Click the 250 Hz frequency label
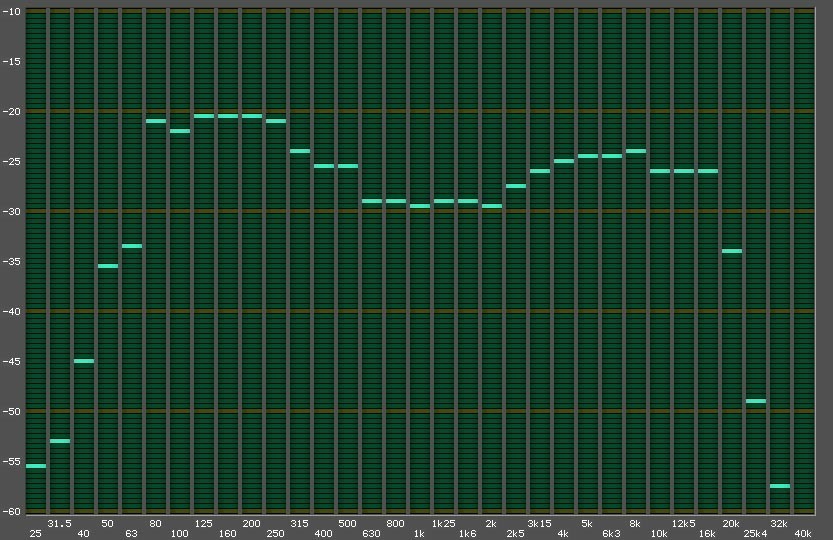Screen dimensions: 833x540 275,534
